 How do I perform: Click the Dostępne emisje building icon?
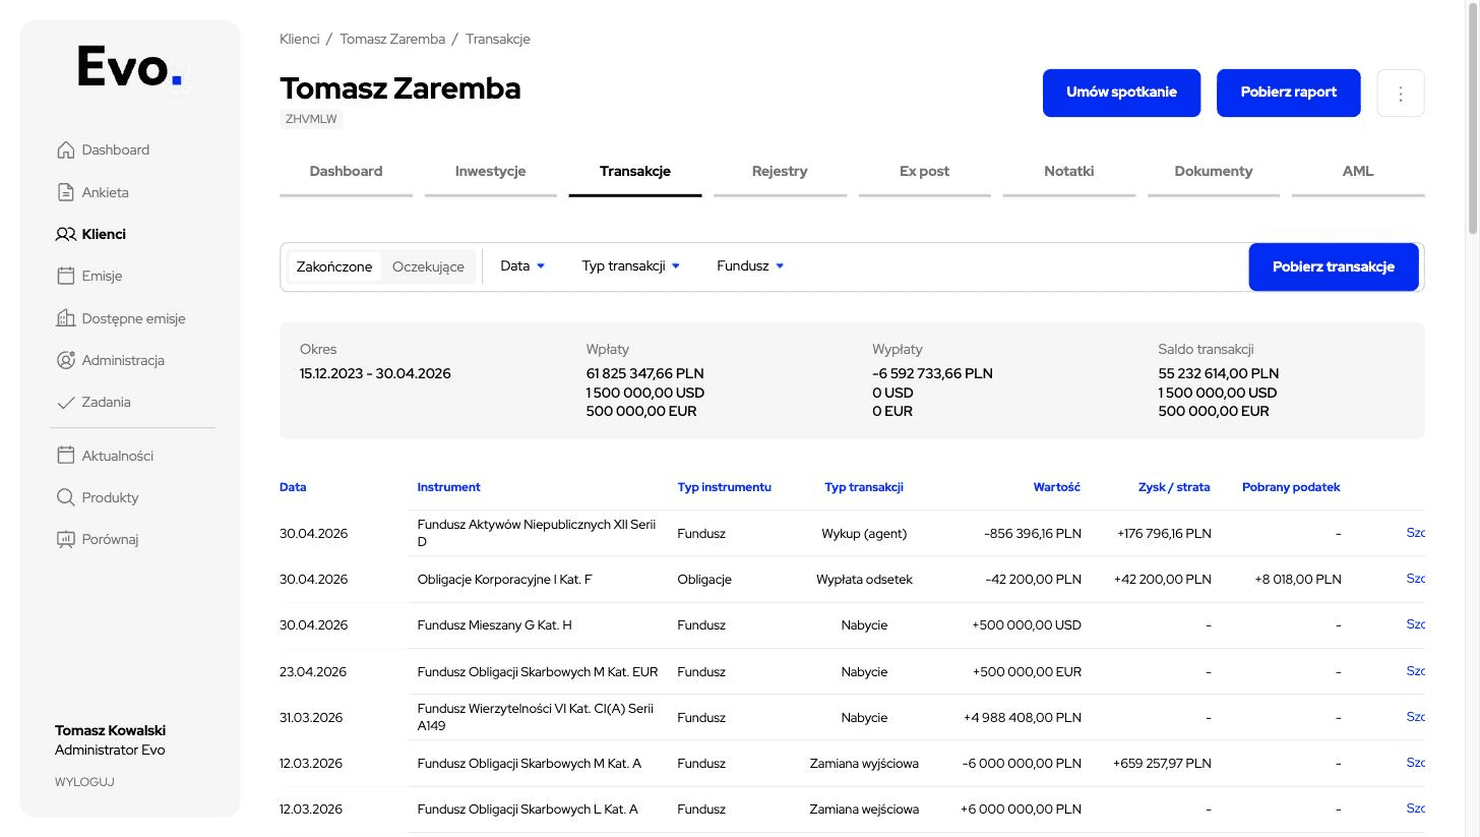[x=66, y=318]
